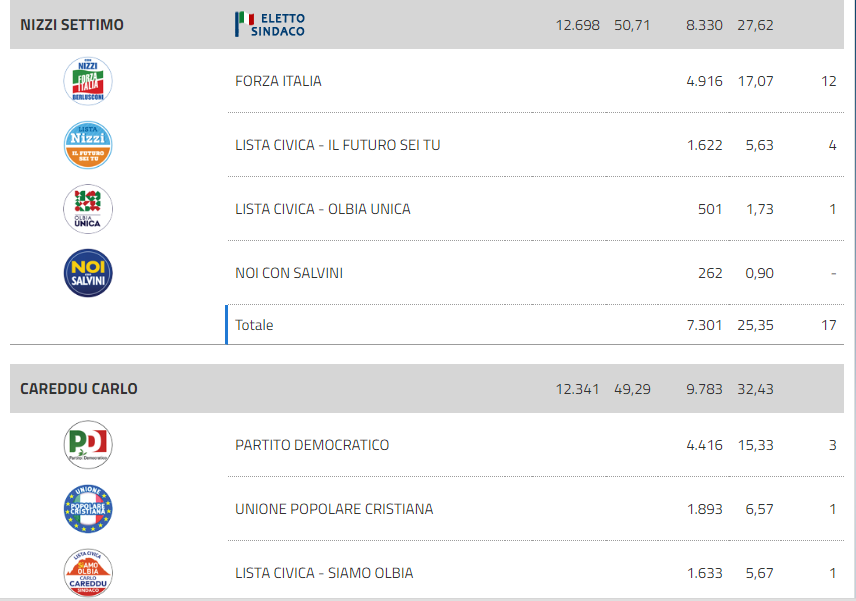856x601 pixels.
Task: Click the Noi con Salvini logo
Action: 88,273
